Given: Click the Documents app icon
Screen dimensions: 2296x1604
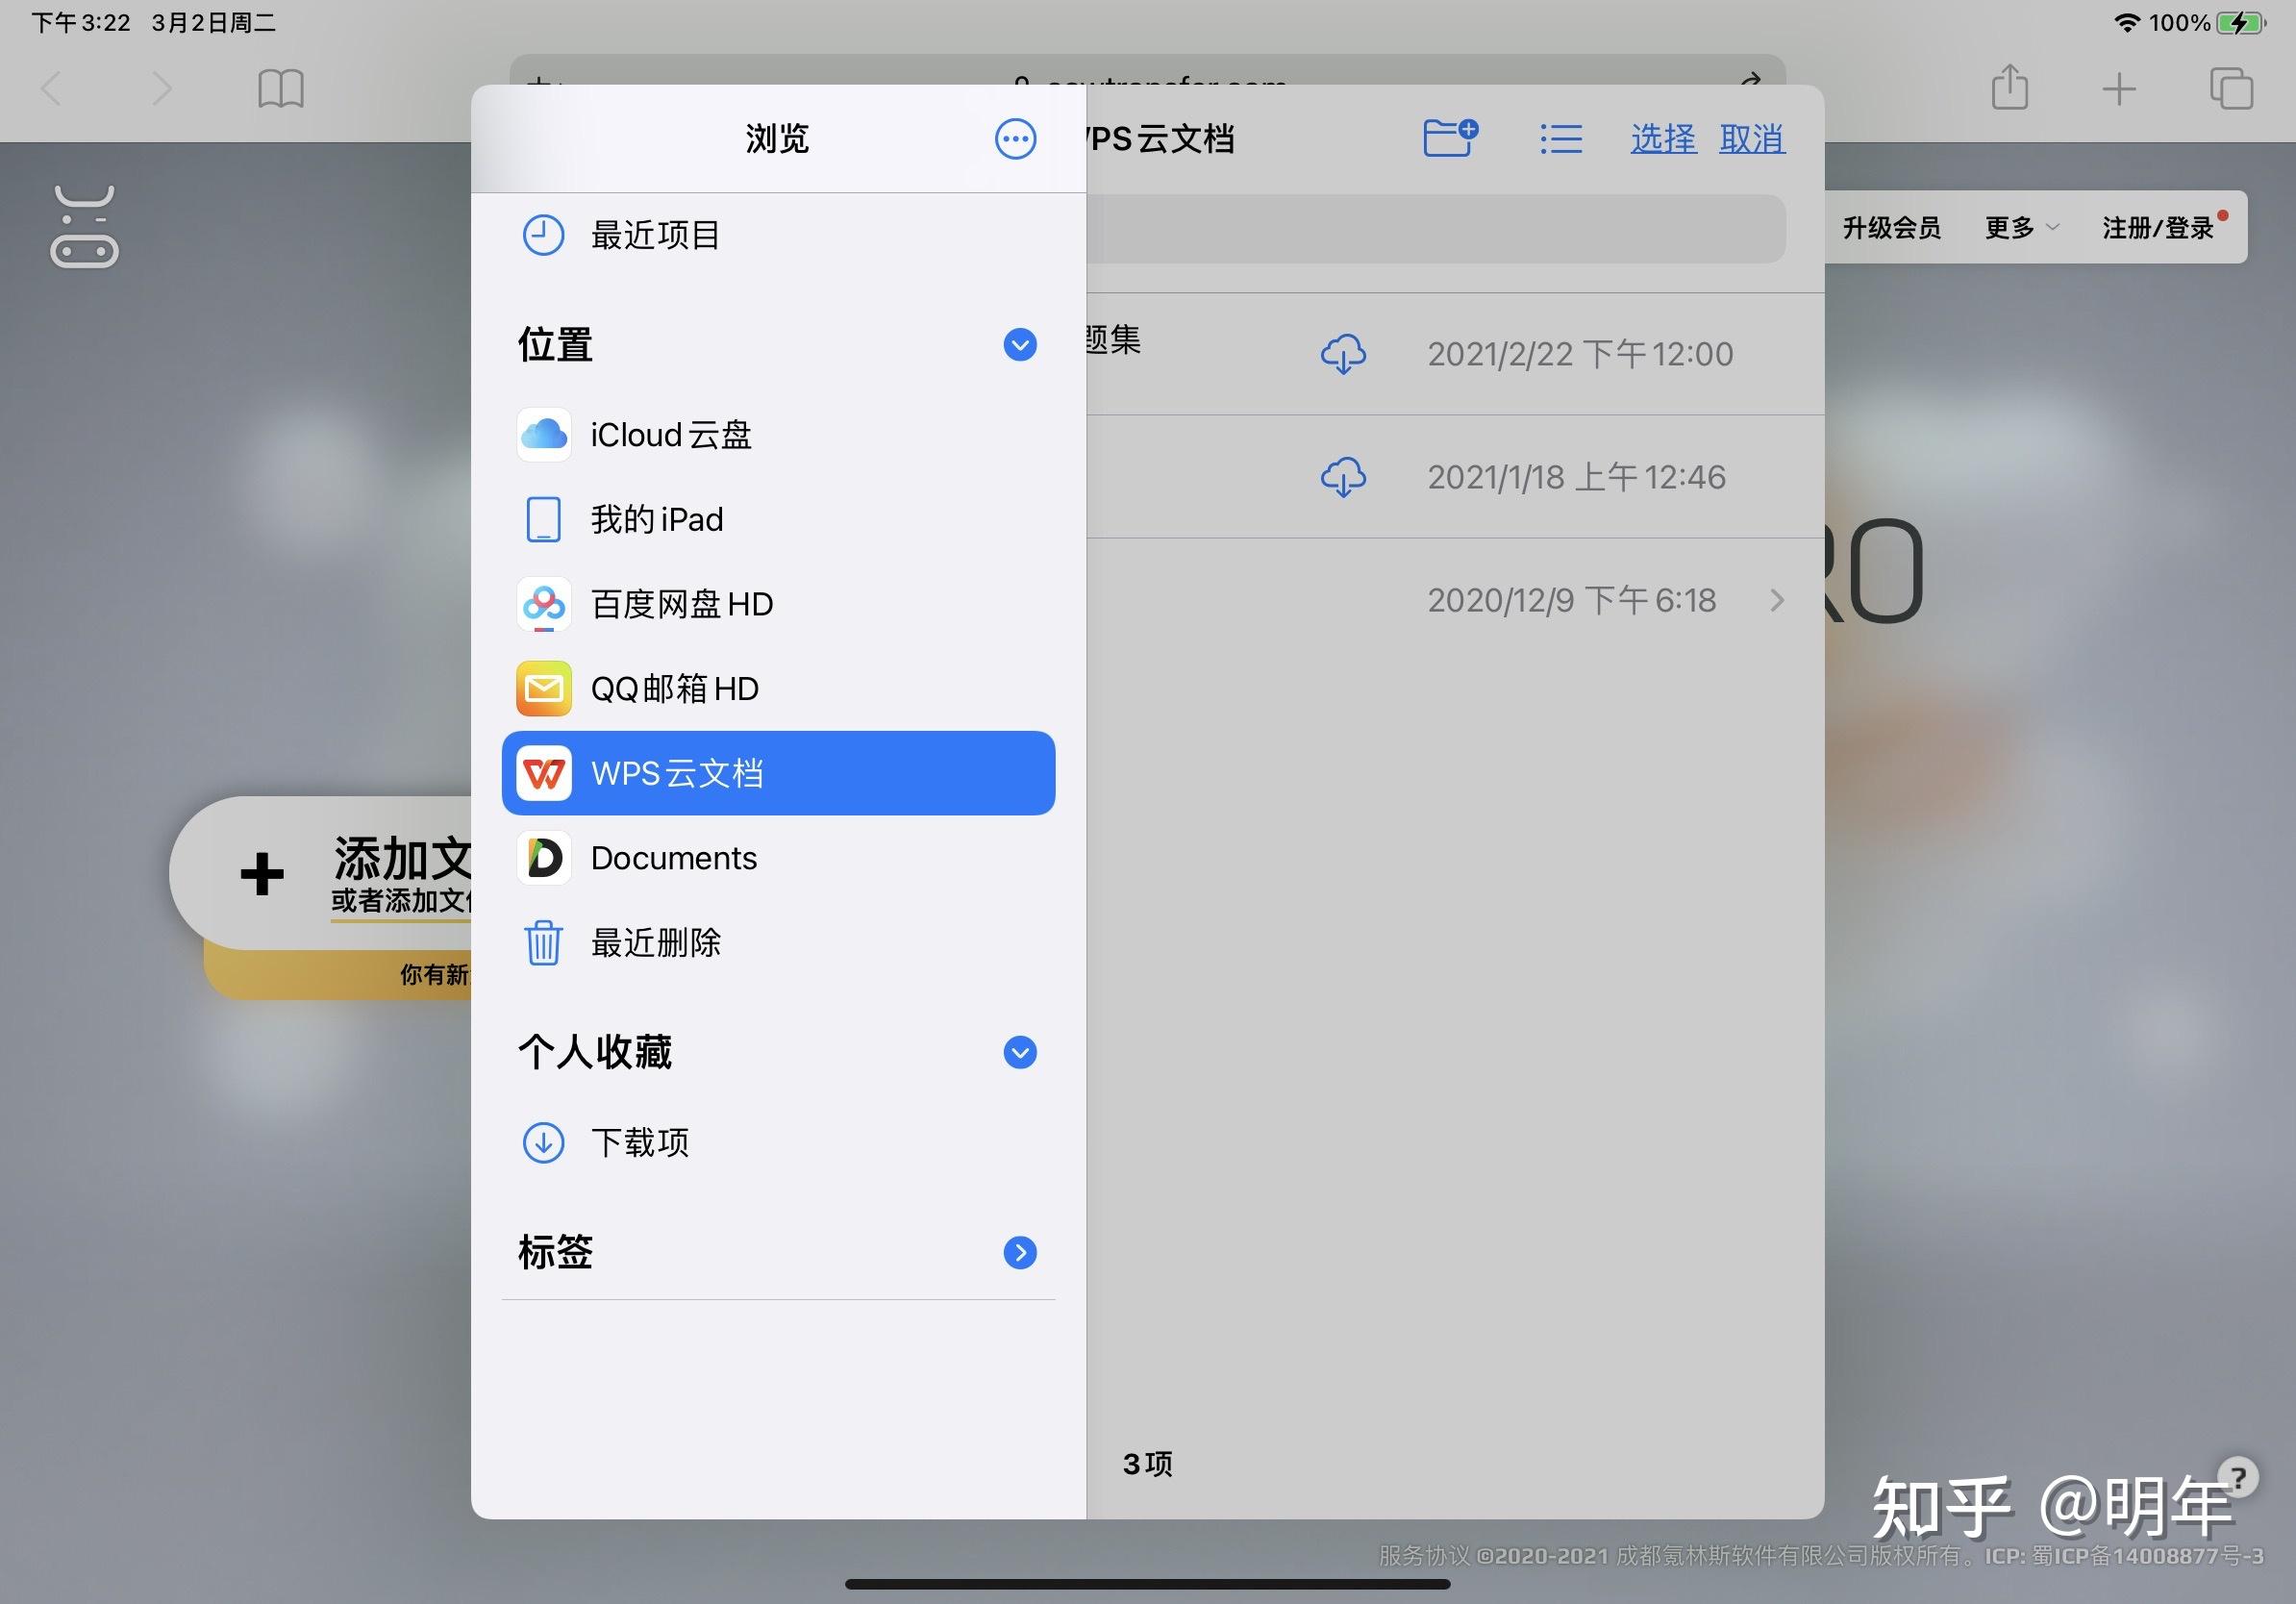Looking at the screenshot, I should pyautogui.click(x=541, y=857).
